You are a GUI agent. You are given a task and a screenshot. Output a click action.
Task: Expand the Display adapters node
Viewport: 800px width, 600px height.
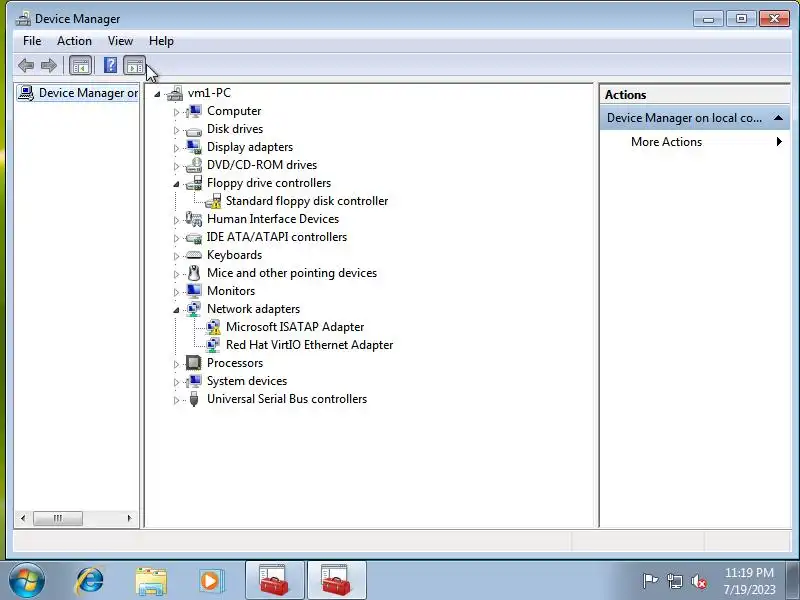click(x=176, y=148)
